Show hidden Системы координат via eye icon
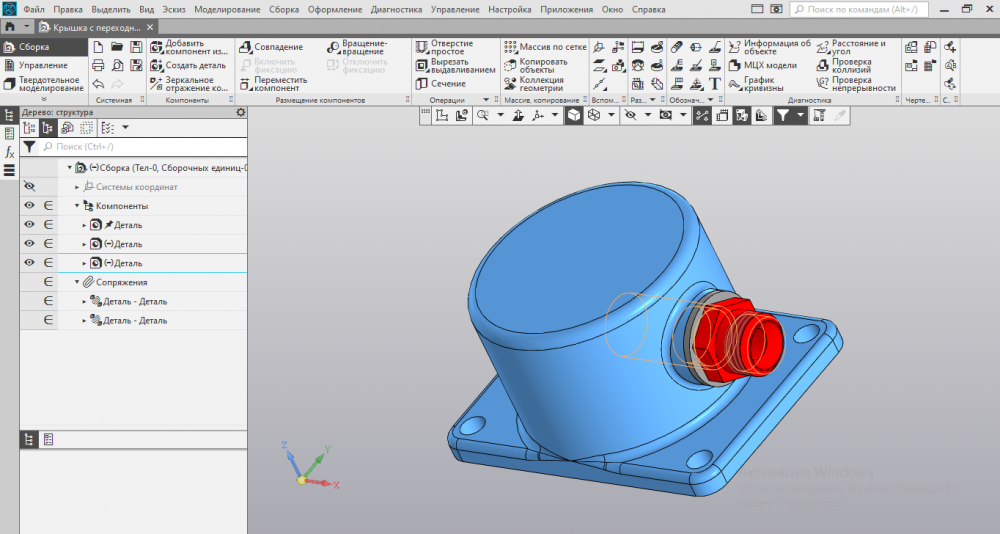1000x534 pixels. 29,186
